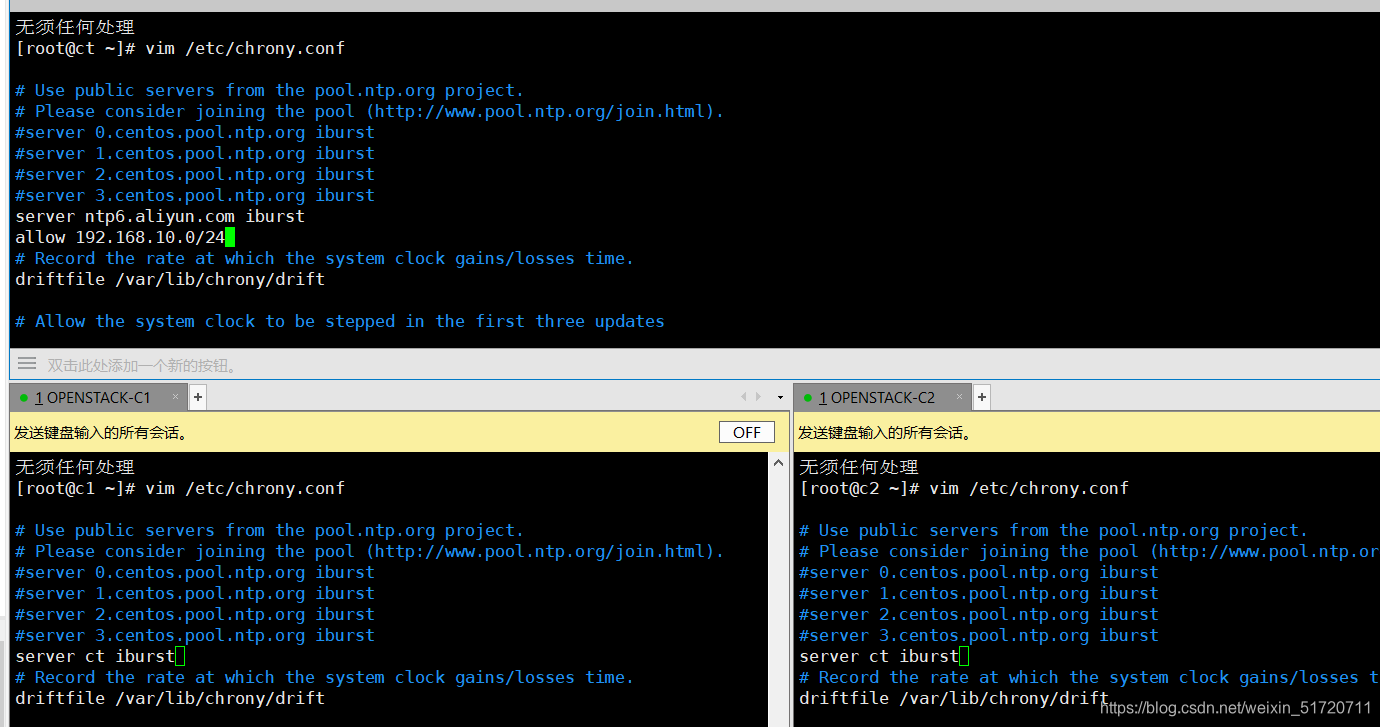Click '#server 2.centos.pool.ntp.org iburst' in c2 terminal

coord(979,614)
